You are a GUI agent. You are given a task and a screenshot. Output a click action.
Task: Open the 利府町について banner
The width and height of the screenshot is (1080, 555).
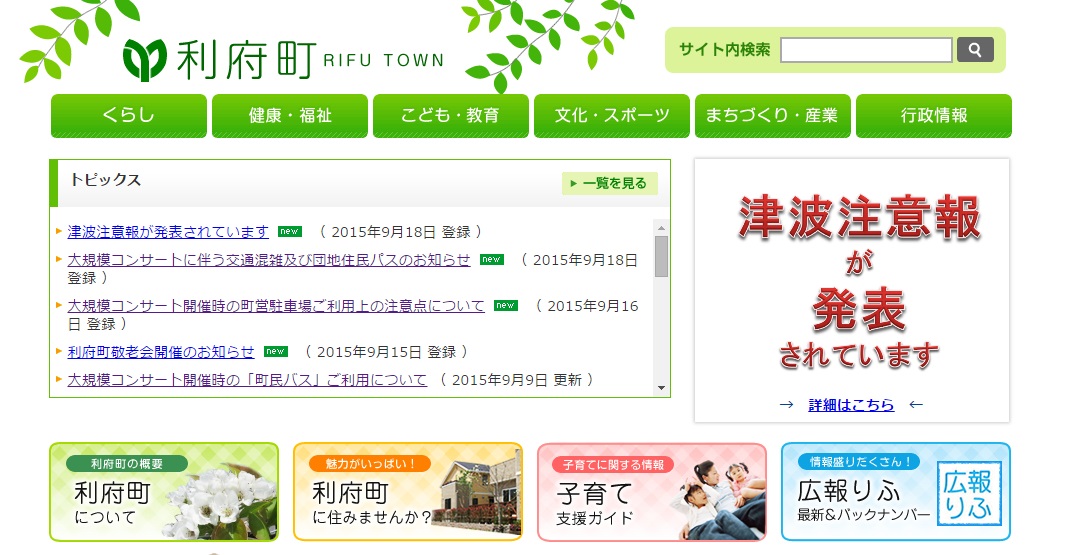pos(164,492)
